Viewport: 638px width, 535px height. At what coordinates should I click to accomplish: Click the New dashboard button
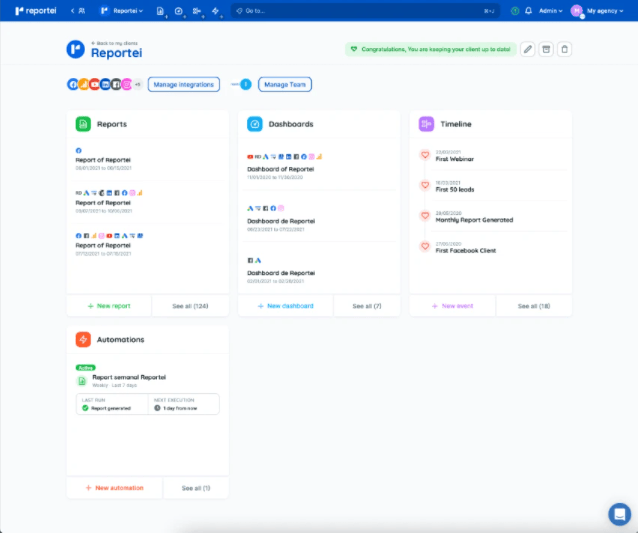pos(286,306)
